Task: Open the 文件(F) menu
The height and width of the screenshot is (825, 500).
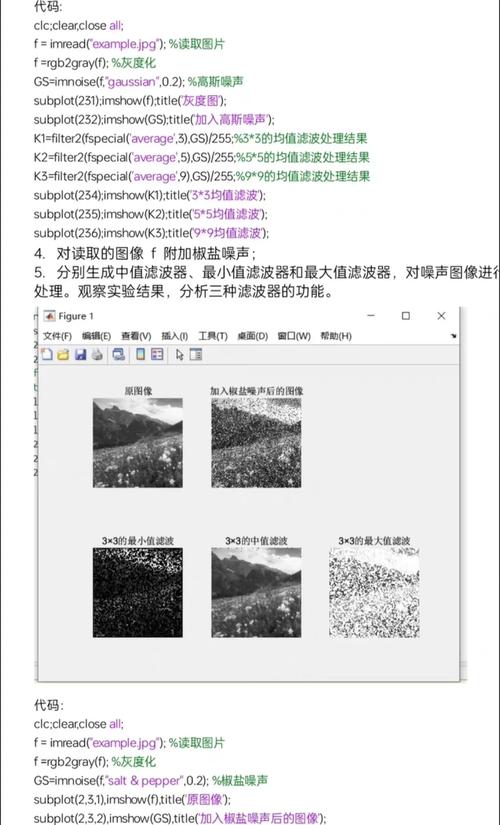Action: click(57, 336)
